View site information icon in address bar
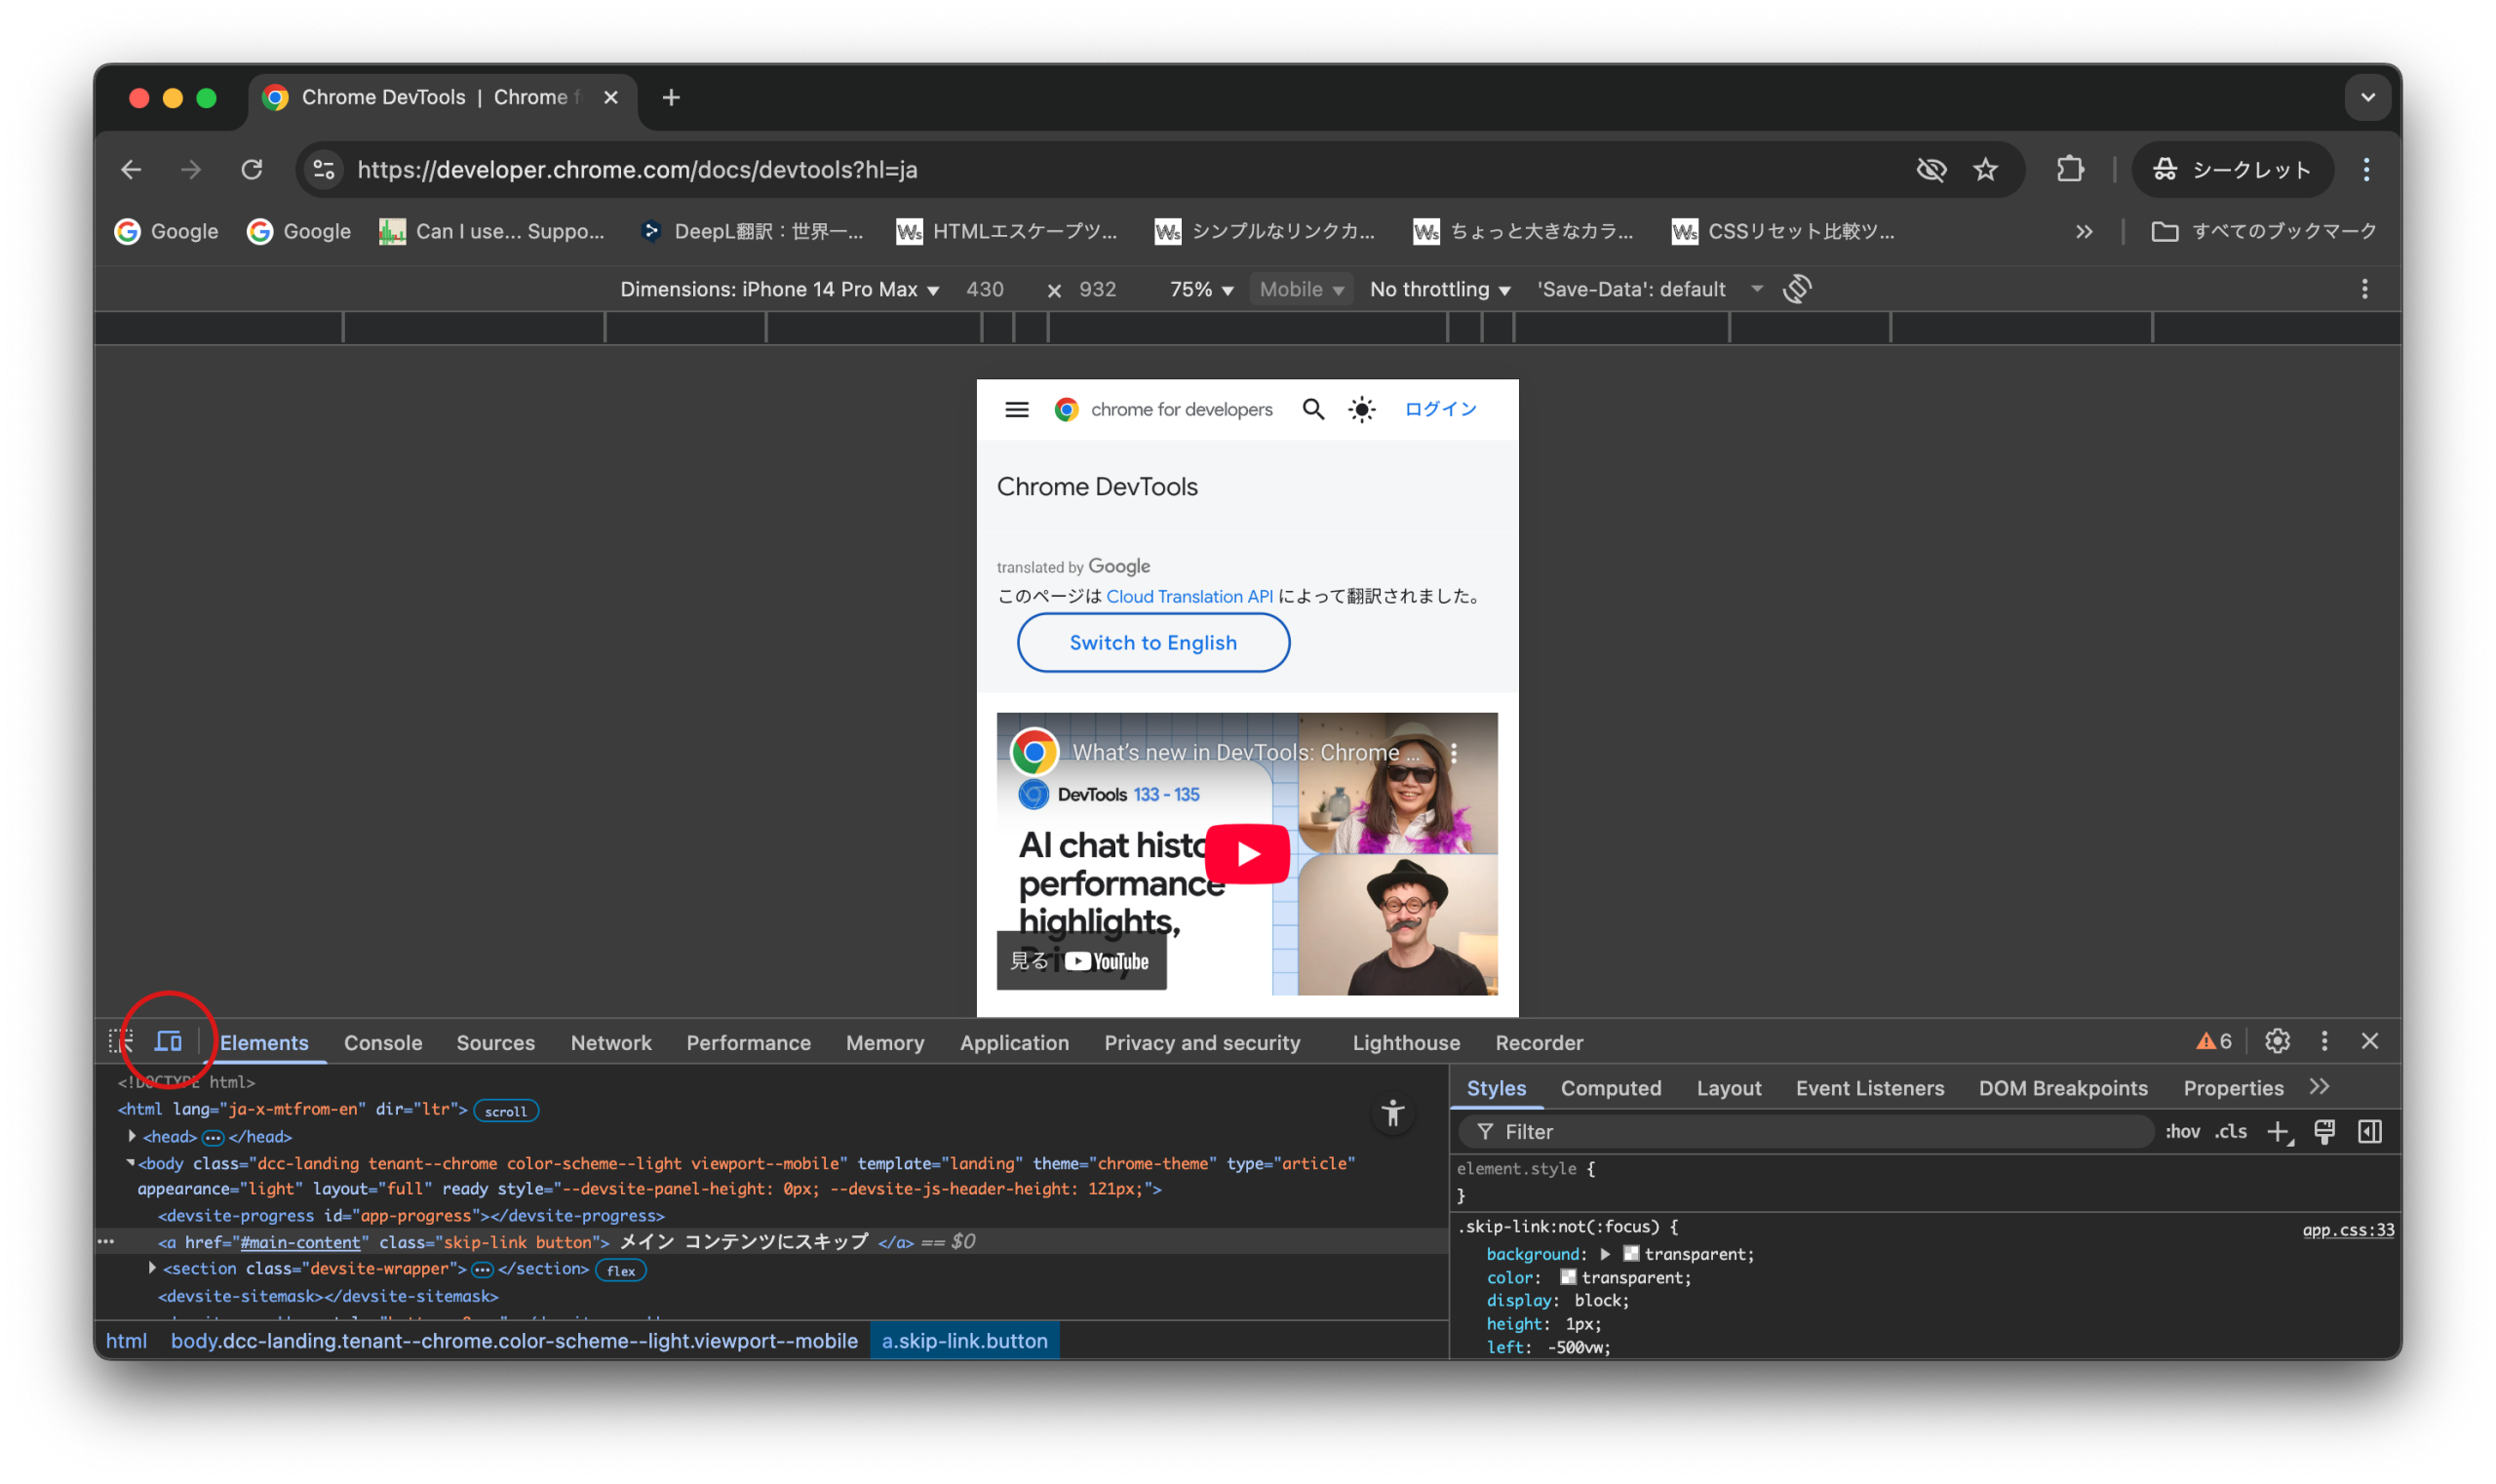This screenshot has height=1484, width=2496. (323, 169)
